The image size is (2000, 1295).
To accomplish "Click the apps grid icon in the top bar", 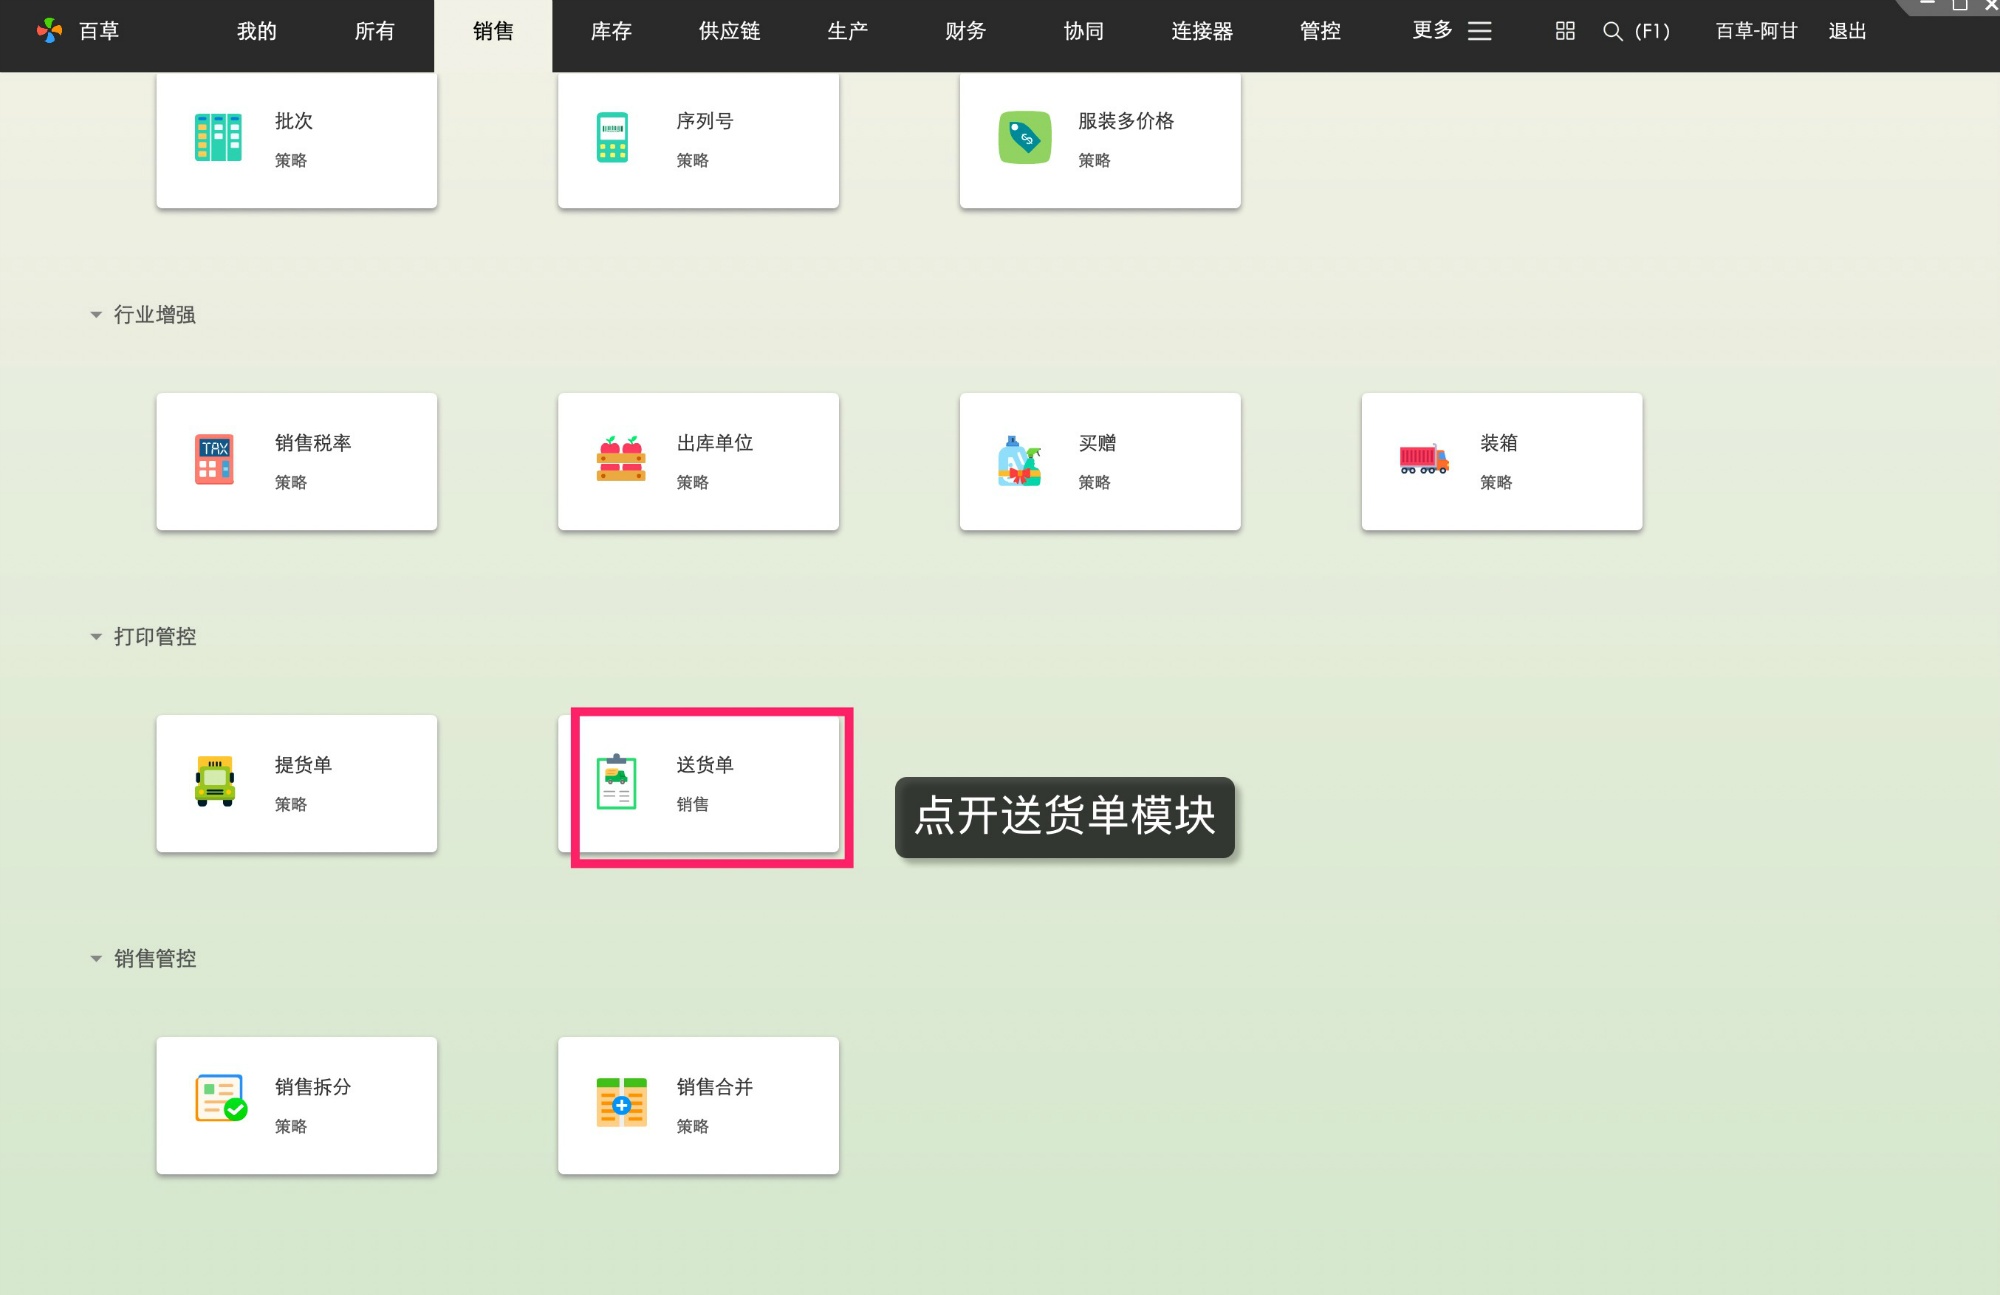I will coord(1563,31).
